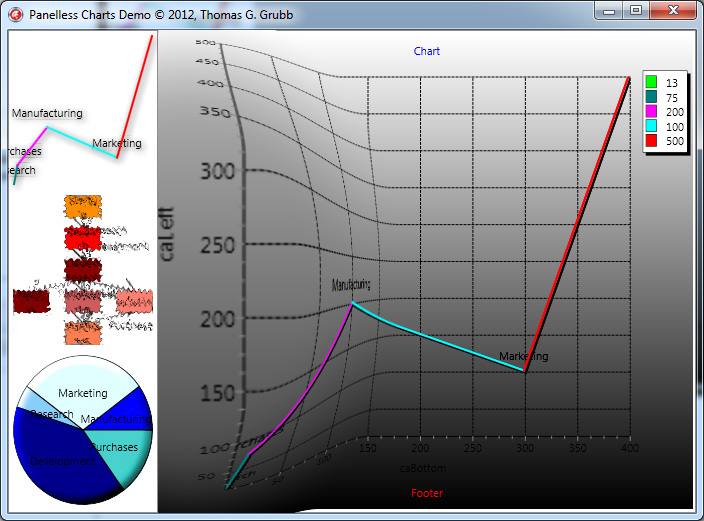The image size is (704, 521).
Task: Click the teal legend swatch labeled 75
Action: [651, 97]
